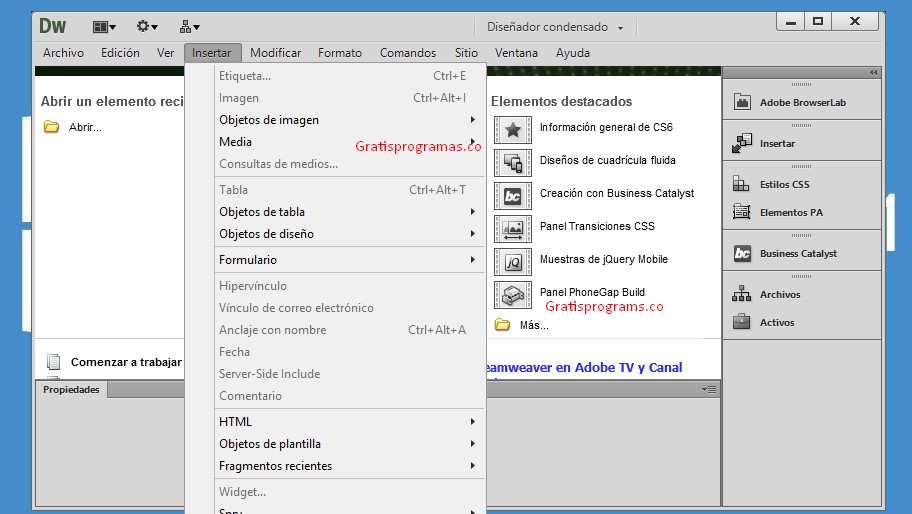The height and width of the screenshot is (514, 912).
Task: Expand the HTML submenu
Action: [x=347, y=422]
